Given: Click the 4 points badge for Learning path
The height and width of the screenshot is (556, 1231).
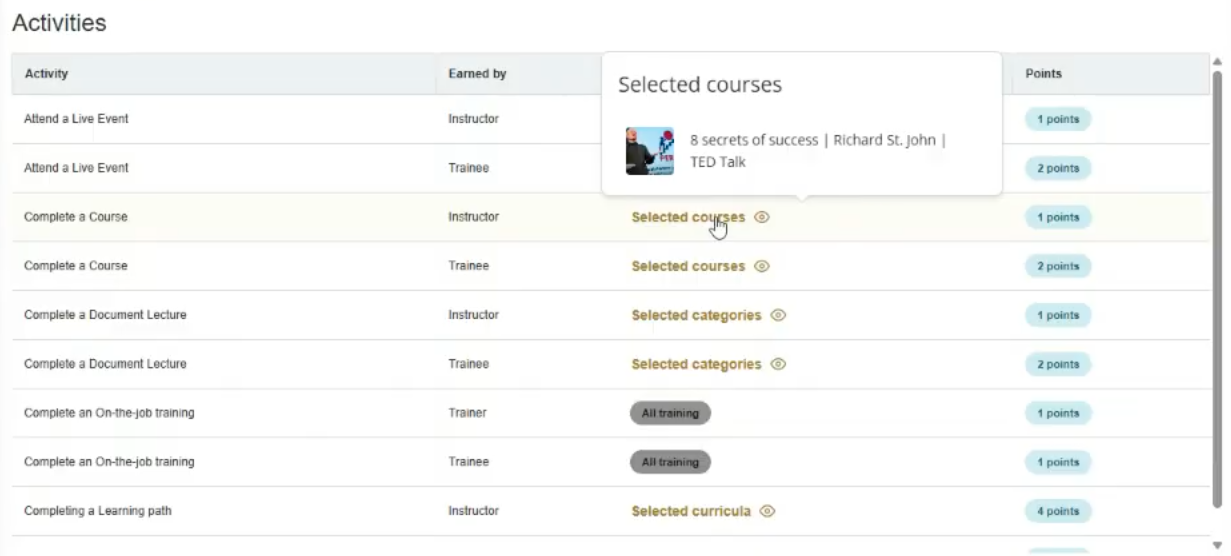Looking at the screenshot, I should click(1057, 511).
